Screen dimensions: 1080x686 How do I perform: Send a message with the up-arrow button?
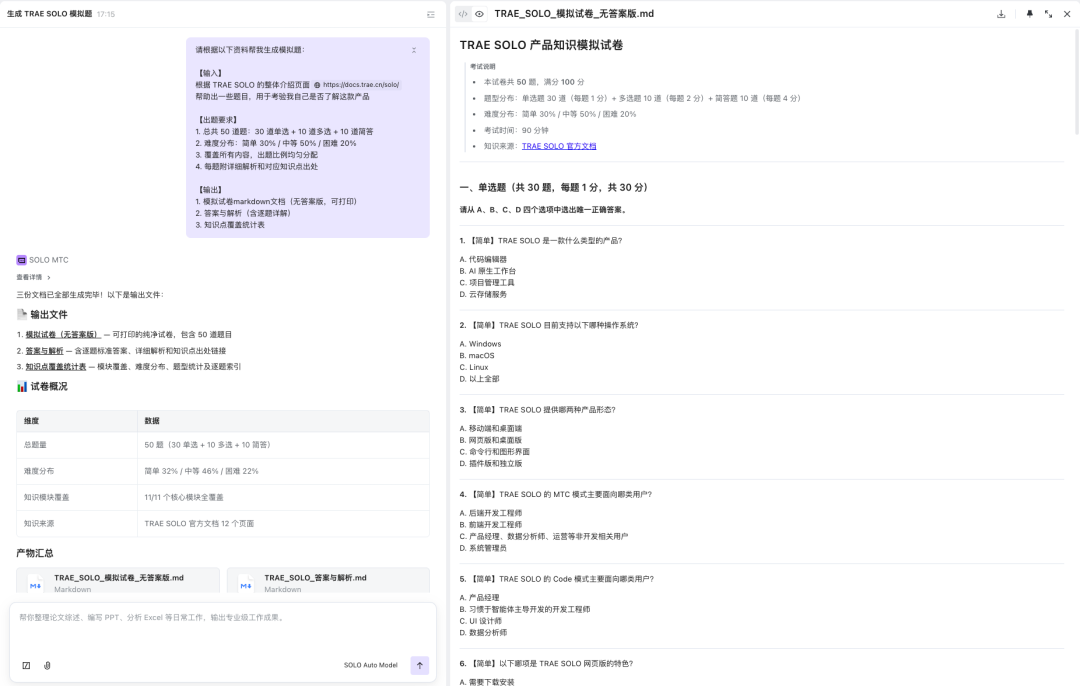point(419,665)
